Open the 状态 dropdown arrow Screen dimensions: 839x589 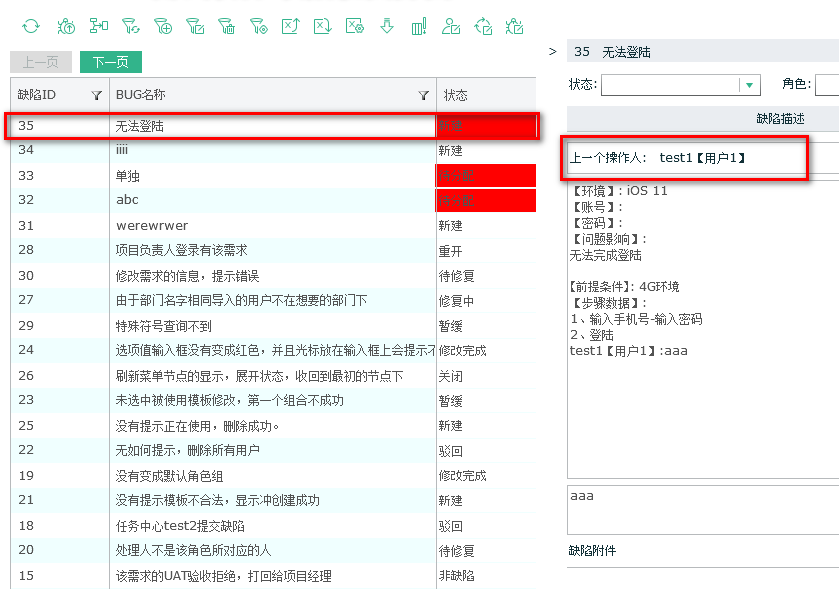(749, 85)
